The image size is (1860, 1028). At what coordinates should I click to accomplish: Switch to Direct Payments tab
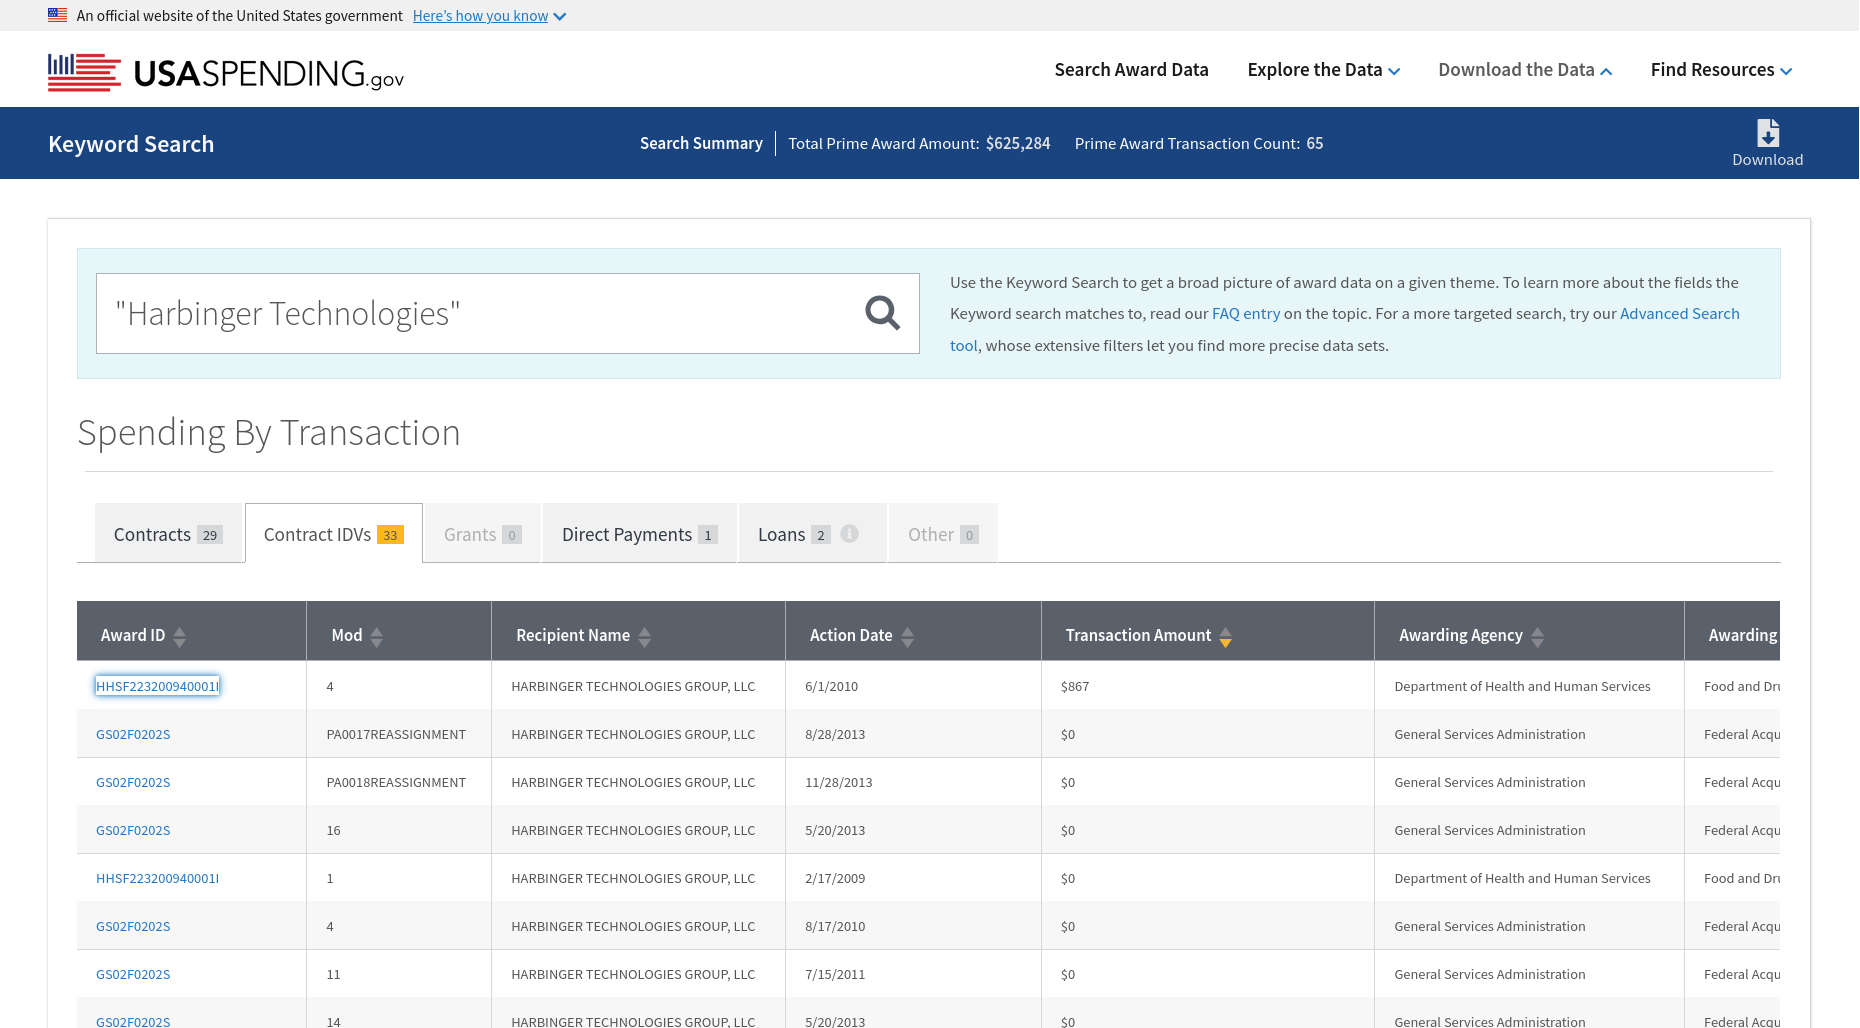click(639, 534)
